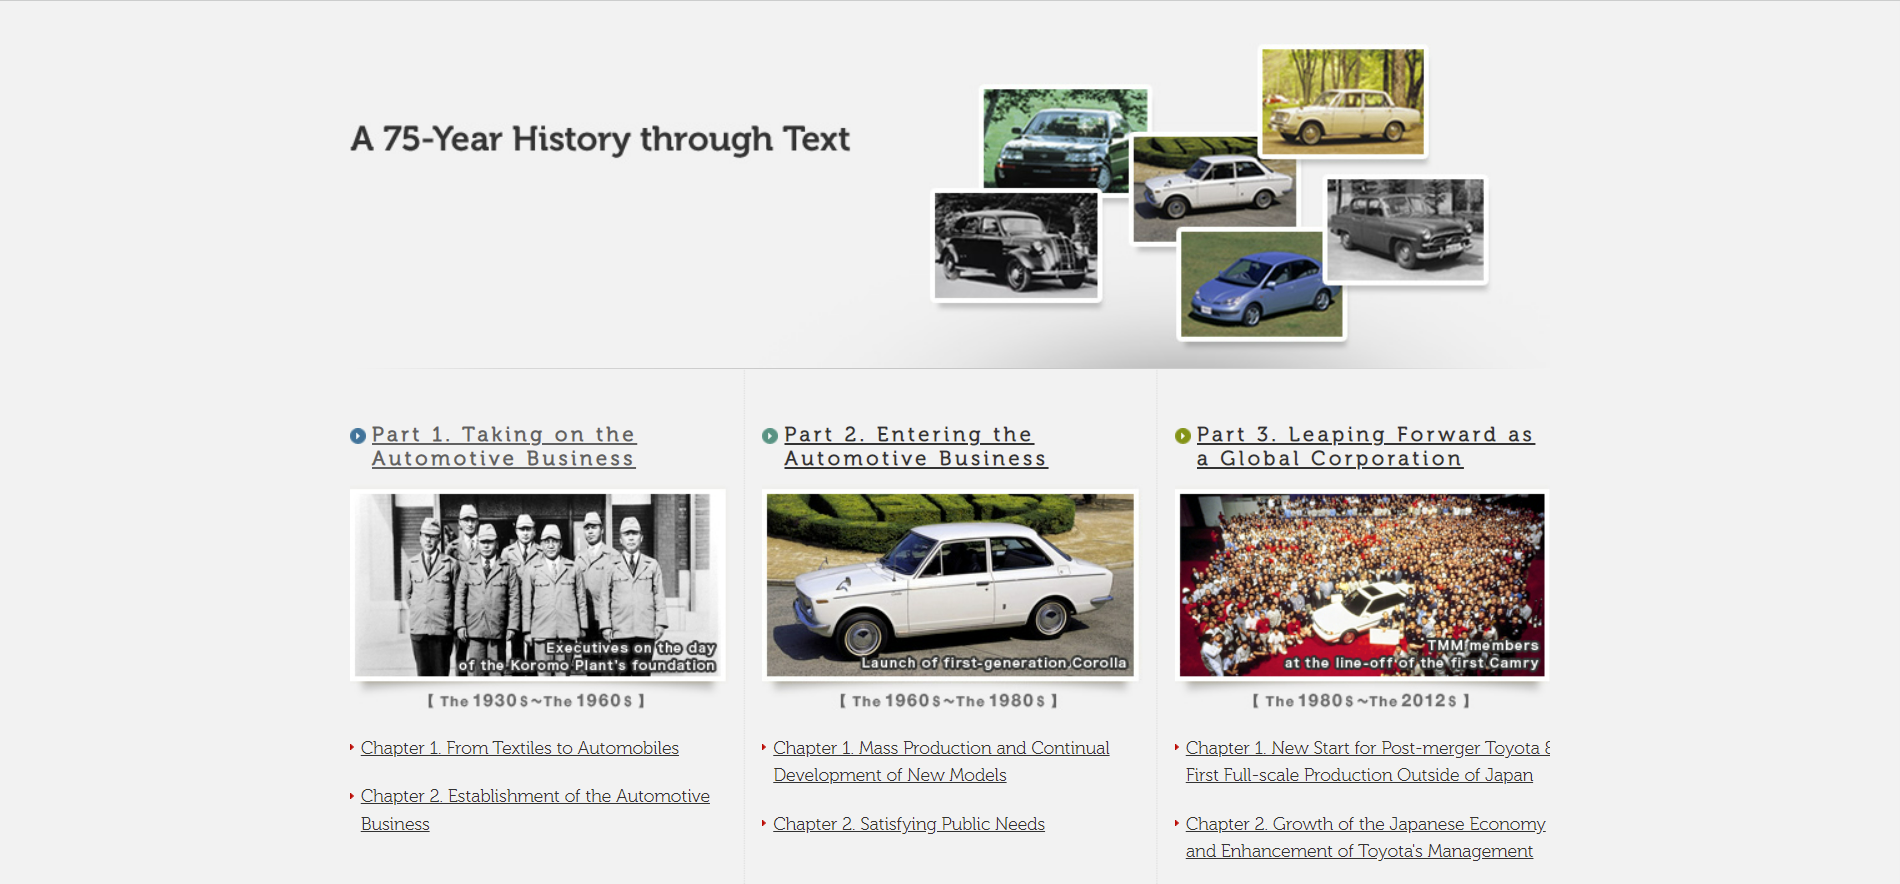The height and width of the screenshot is (884, 1900).
Task: Click the Koromo Plant executives photo
Action: [x=538, y=585]
